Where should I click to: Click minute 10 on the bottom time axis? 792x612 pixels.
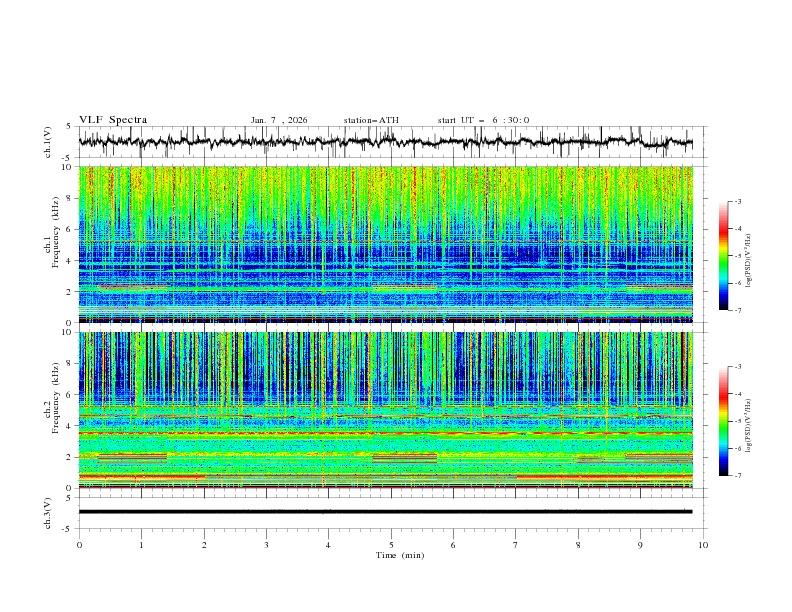(703, 545)
